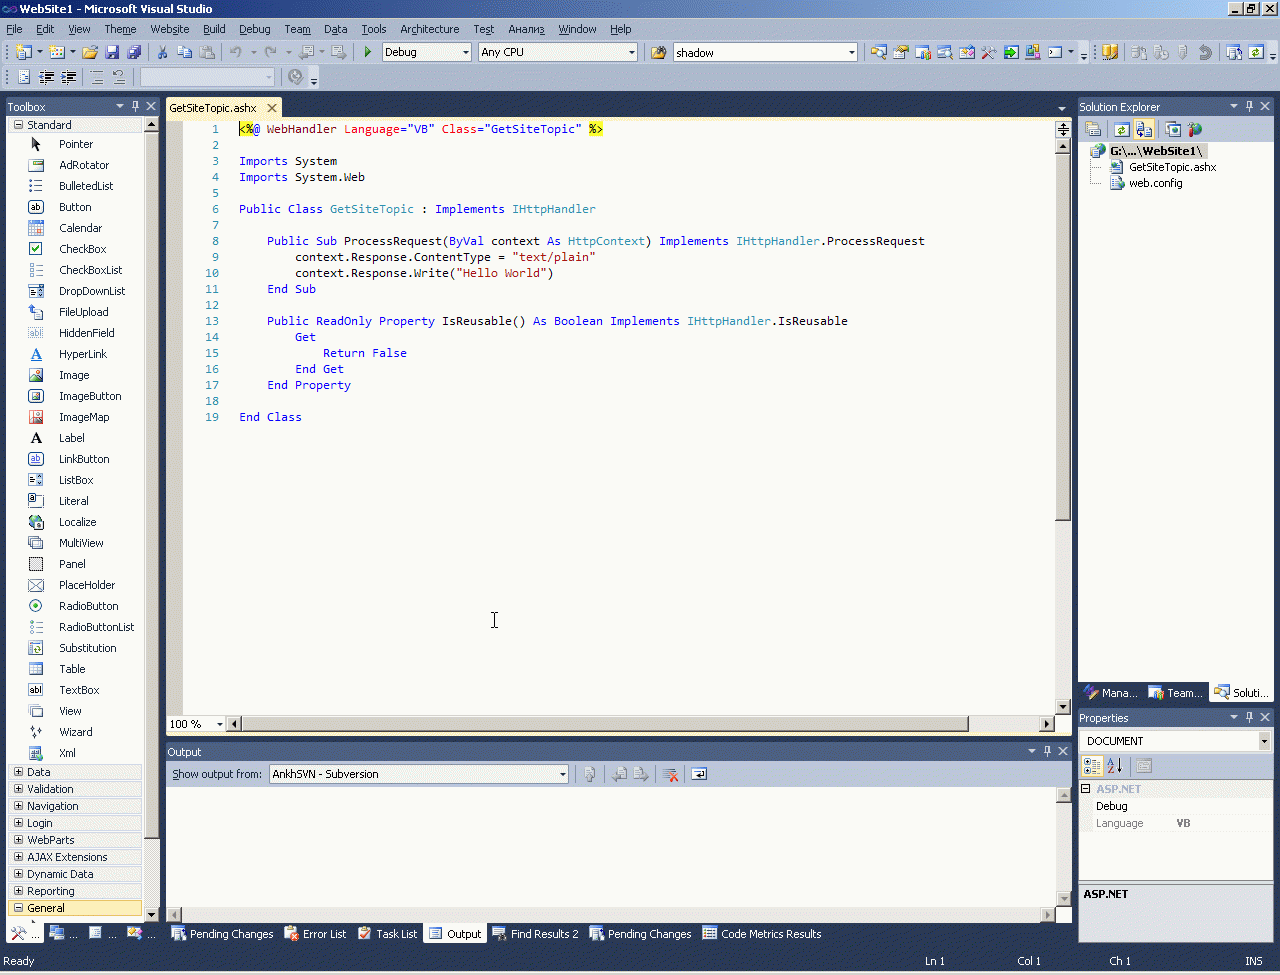Switch to the Error List tab
This screenshot has height=975, width=1280.
315,934
